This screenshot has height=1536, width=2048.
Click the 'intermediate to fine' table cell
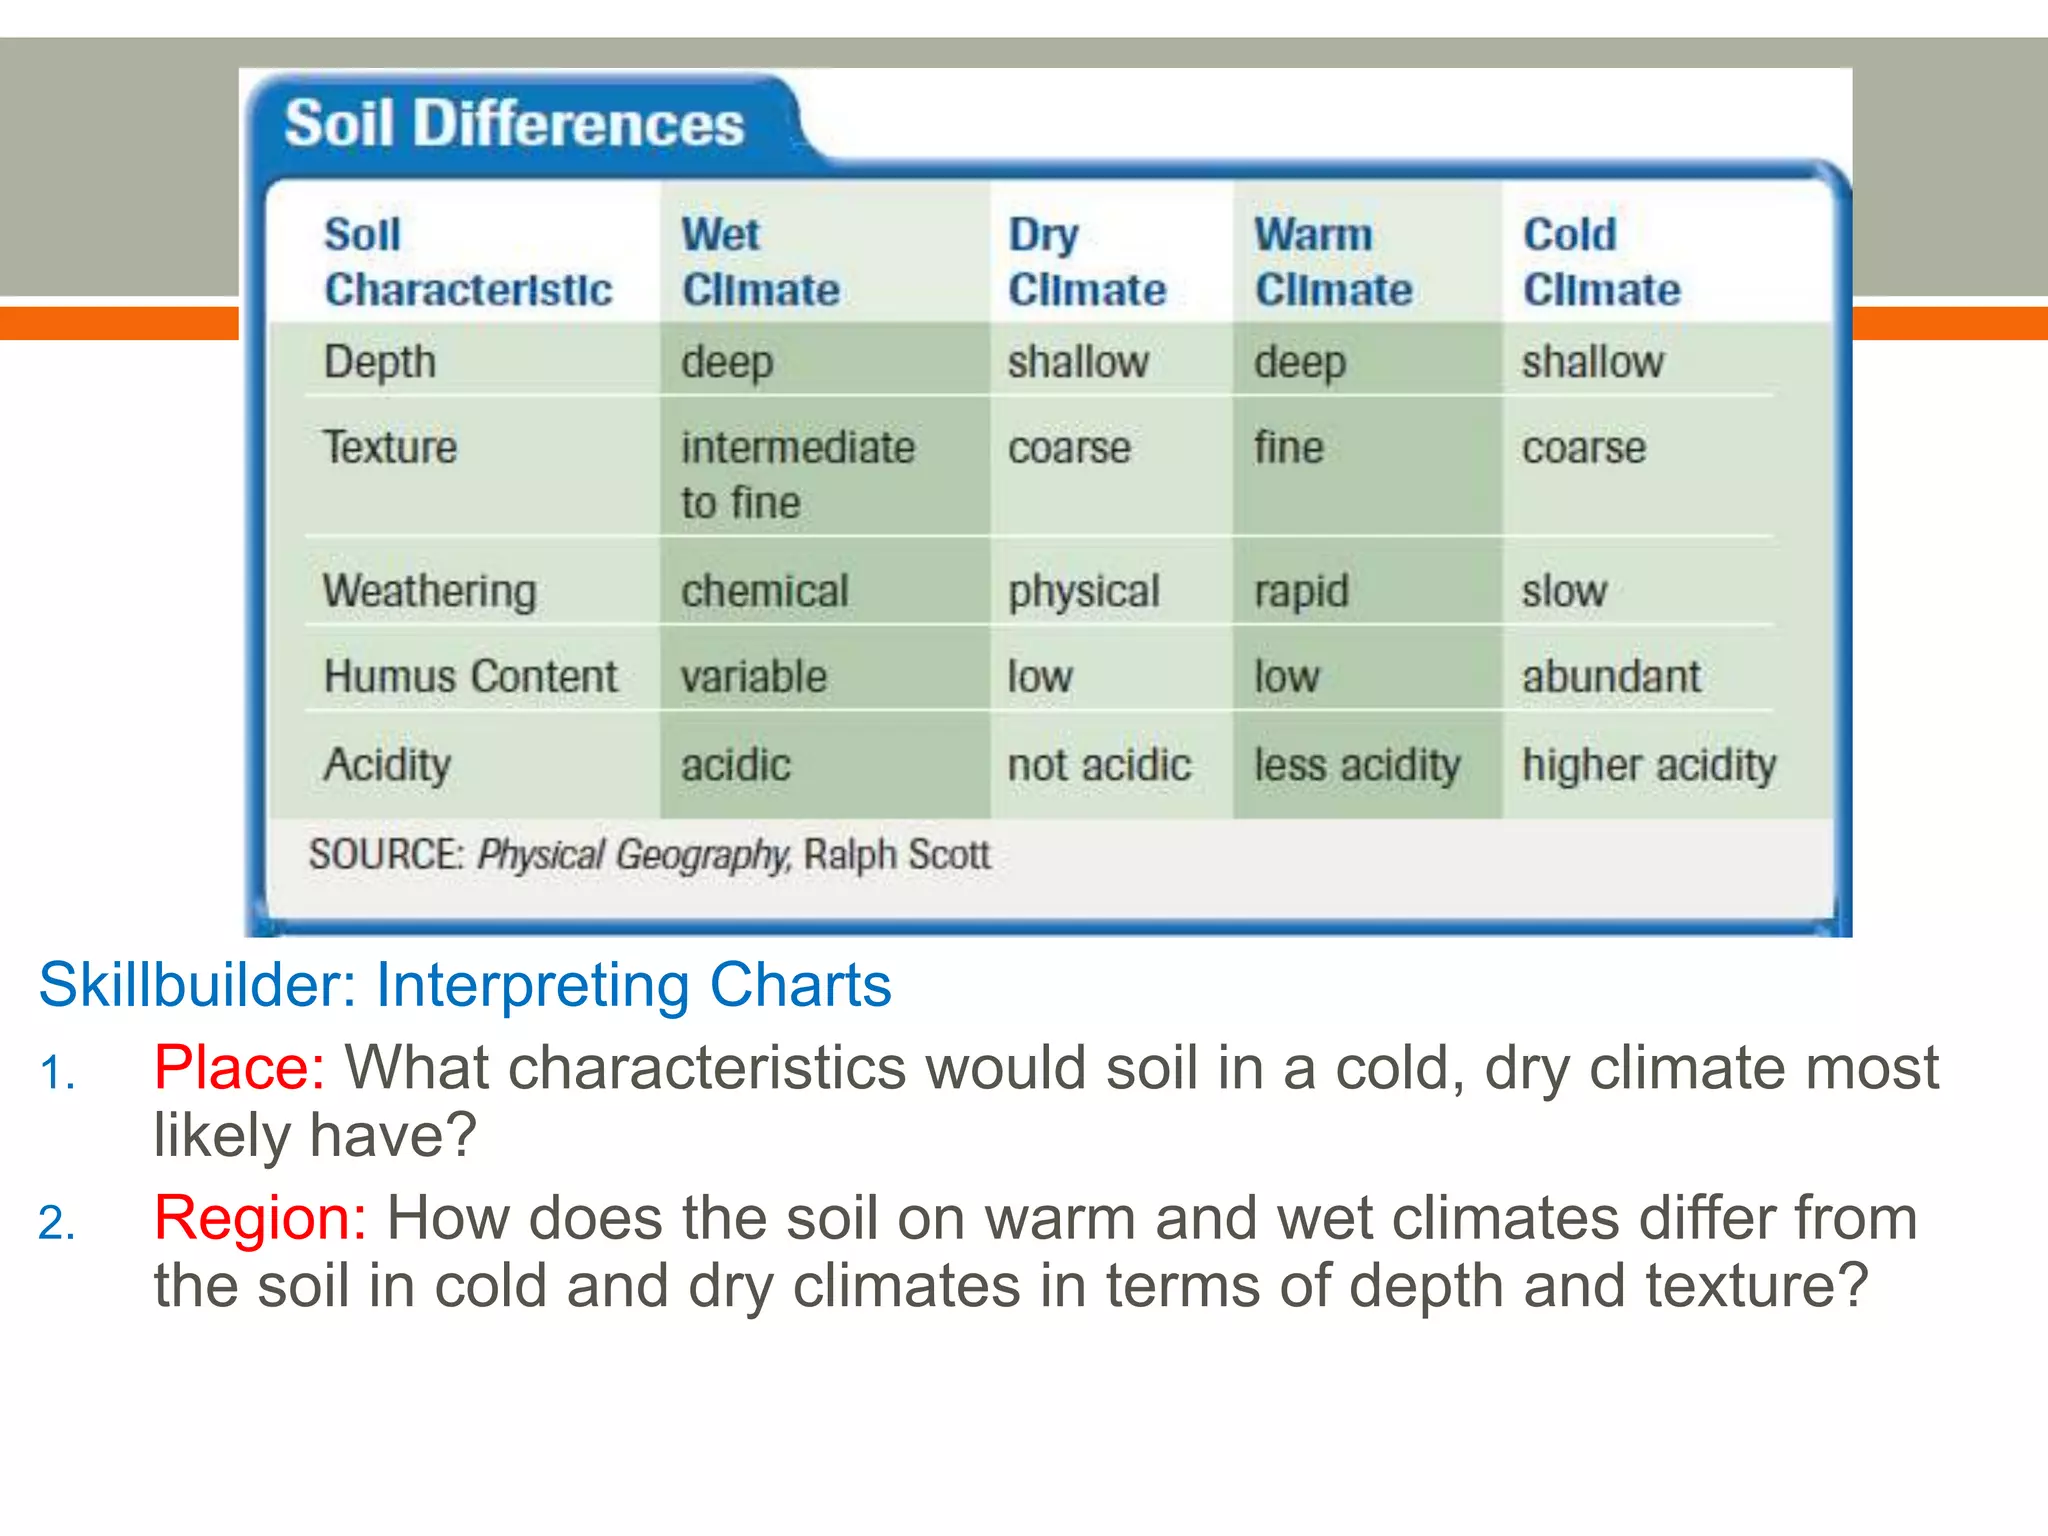pyautogui.click(x=798, y=474)
